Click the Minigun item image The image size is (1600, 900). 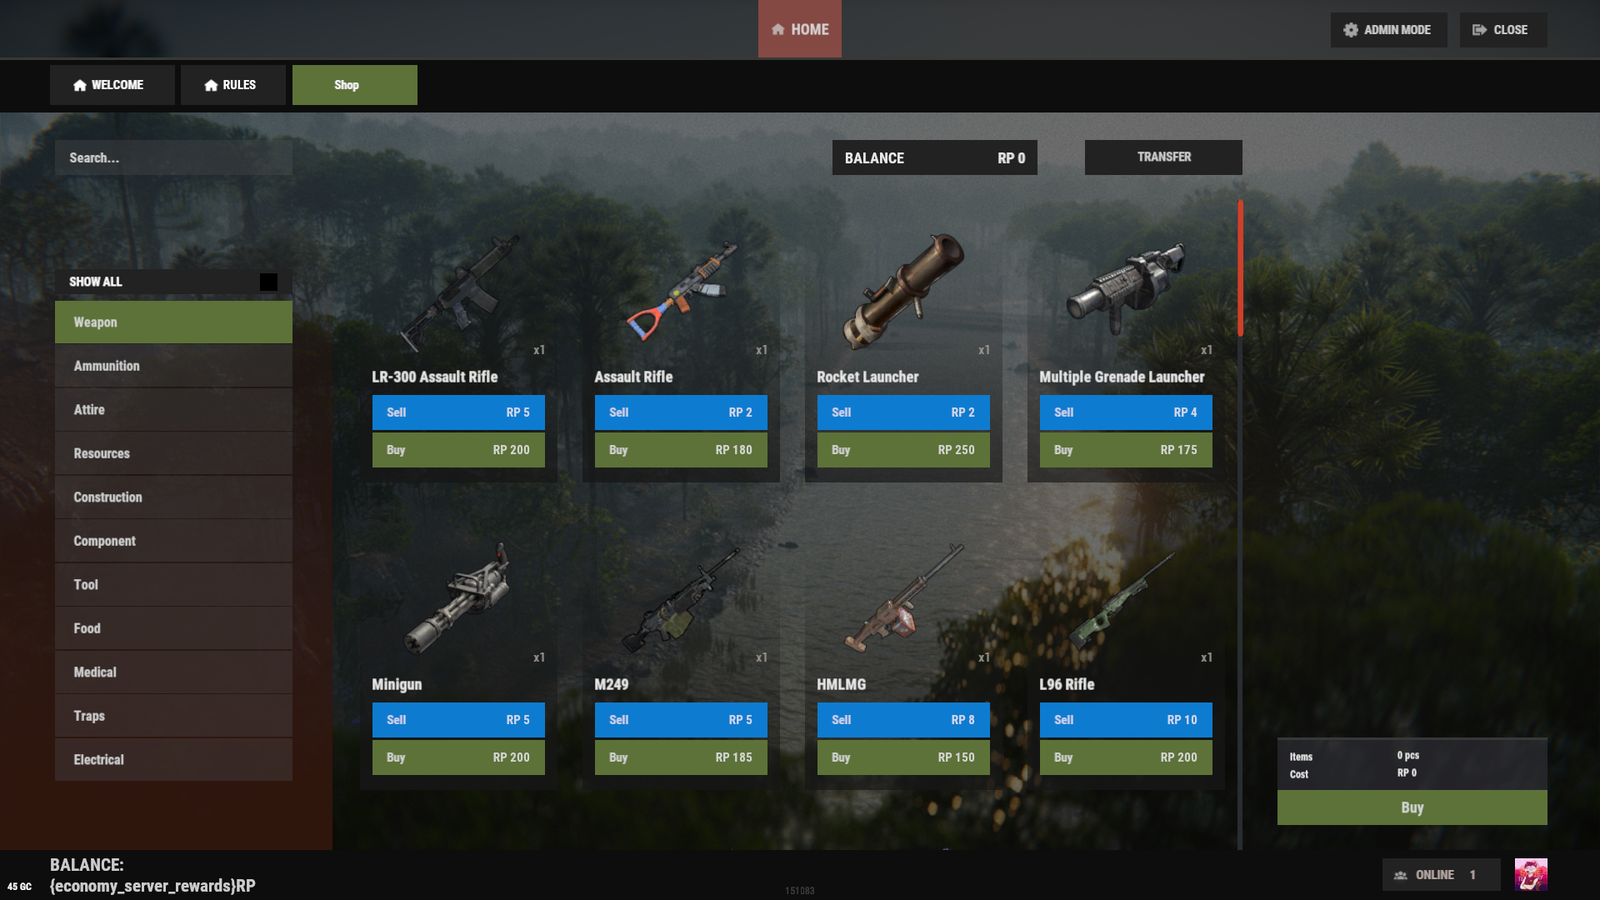point(458,598)
